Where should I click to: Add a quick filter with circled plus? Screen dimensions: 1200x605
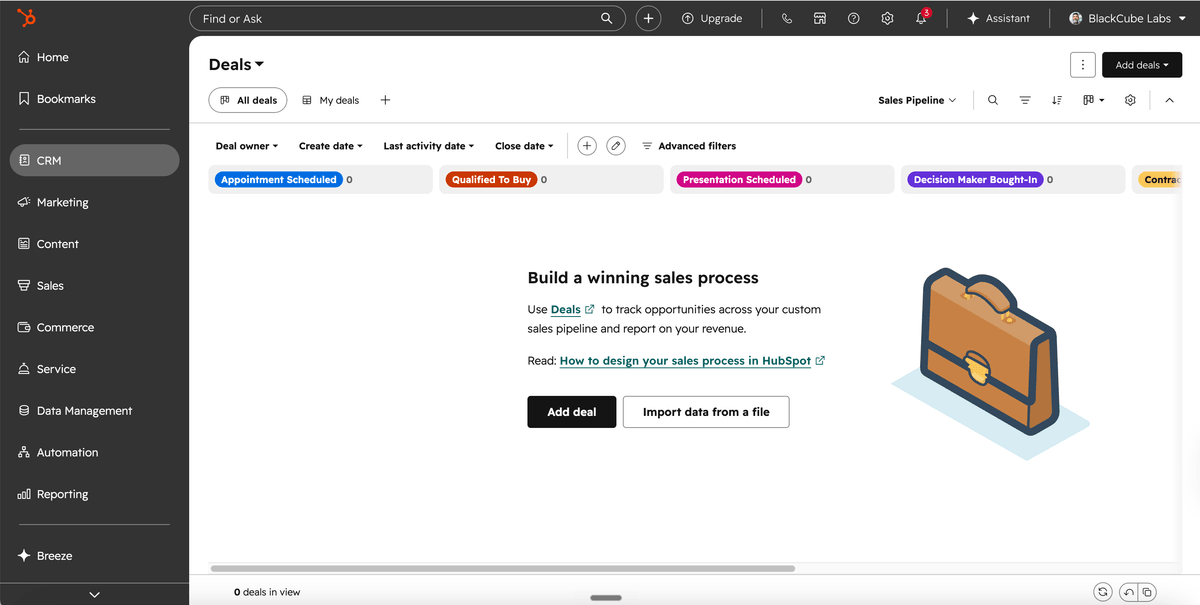coord(587,146)
